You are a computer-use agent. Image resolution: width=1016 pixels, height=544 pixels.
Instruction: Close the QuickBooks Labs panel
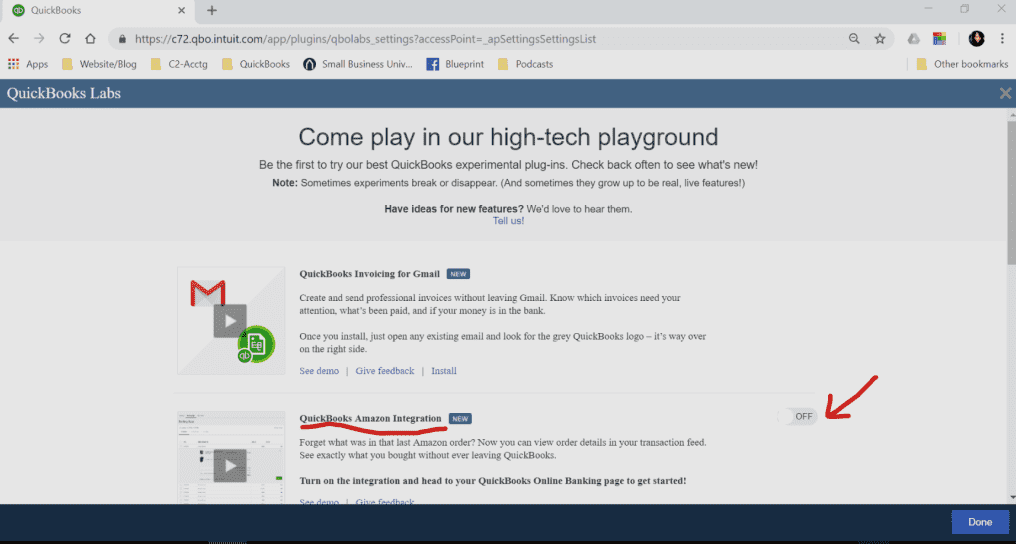point(1005,93)
